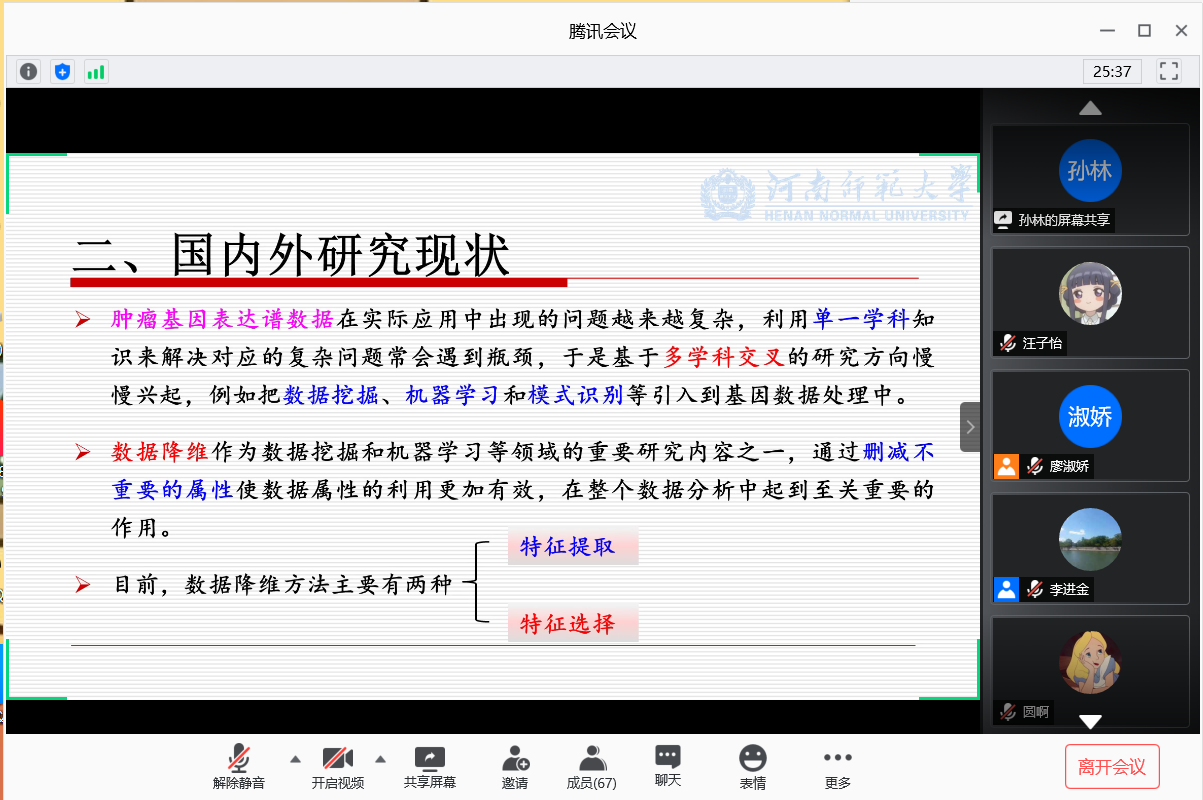Click the blue security shield icon
Image resolution: width=1203 pixels, height=800 pixels.
[x=63, y=71]
